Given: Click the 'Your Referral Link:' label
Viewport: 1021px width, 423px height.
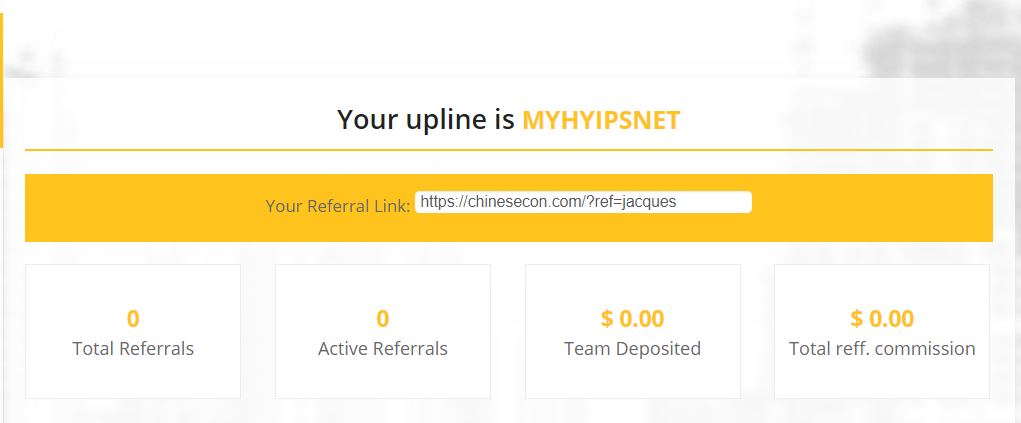Looking at the screenshot, I should (x=338, y=206).
